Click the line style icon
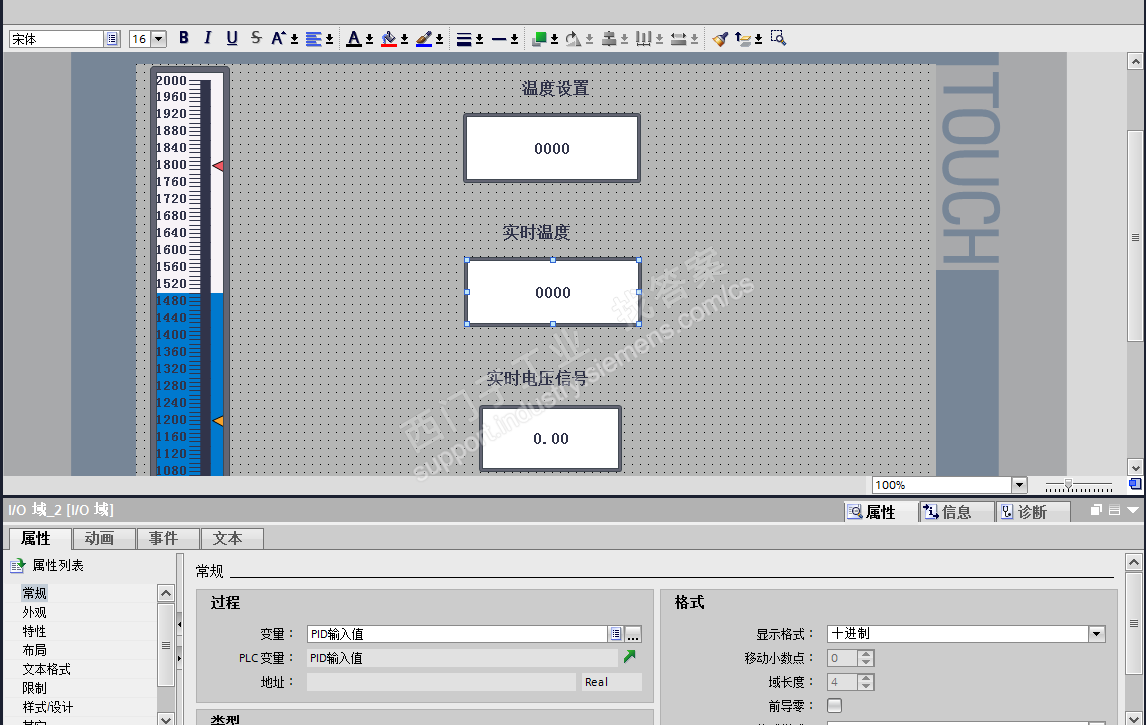Viewport: 1146px width, 725px height. click(499, 39)
